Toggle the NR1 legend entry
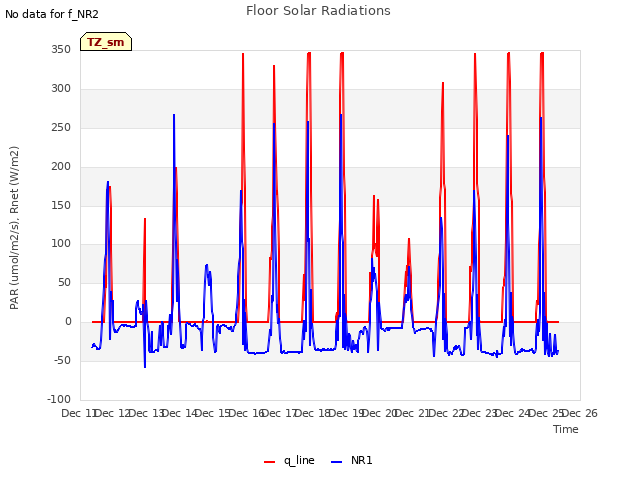Viewport: 640px width, 480px height. point(351,460)
